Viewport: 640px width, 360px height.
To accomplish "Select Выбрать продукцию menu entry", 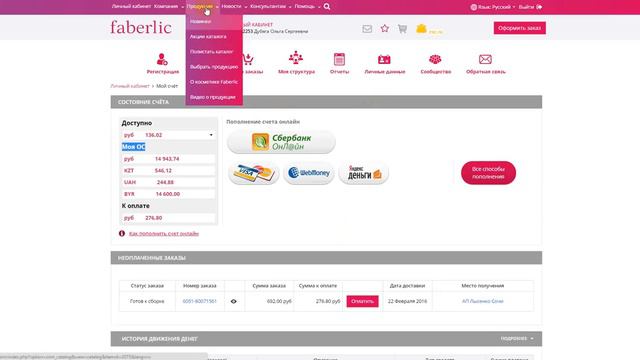I will click(214, 67).
